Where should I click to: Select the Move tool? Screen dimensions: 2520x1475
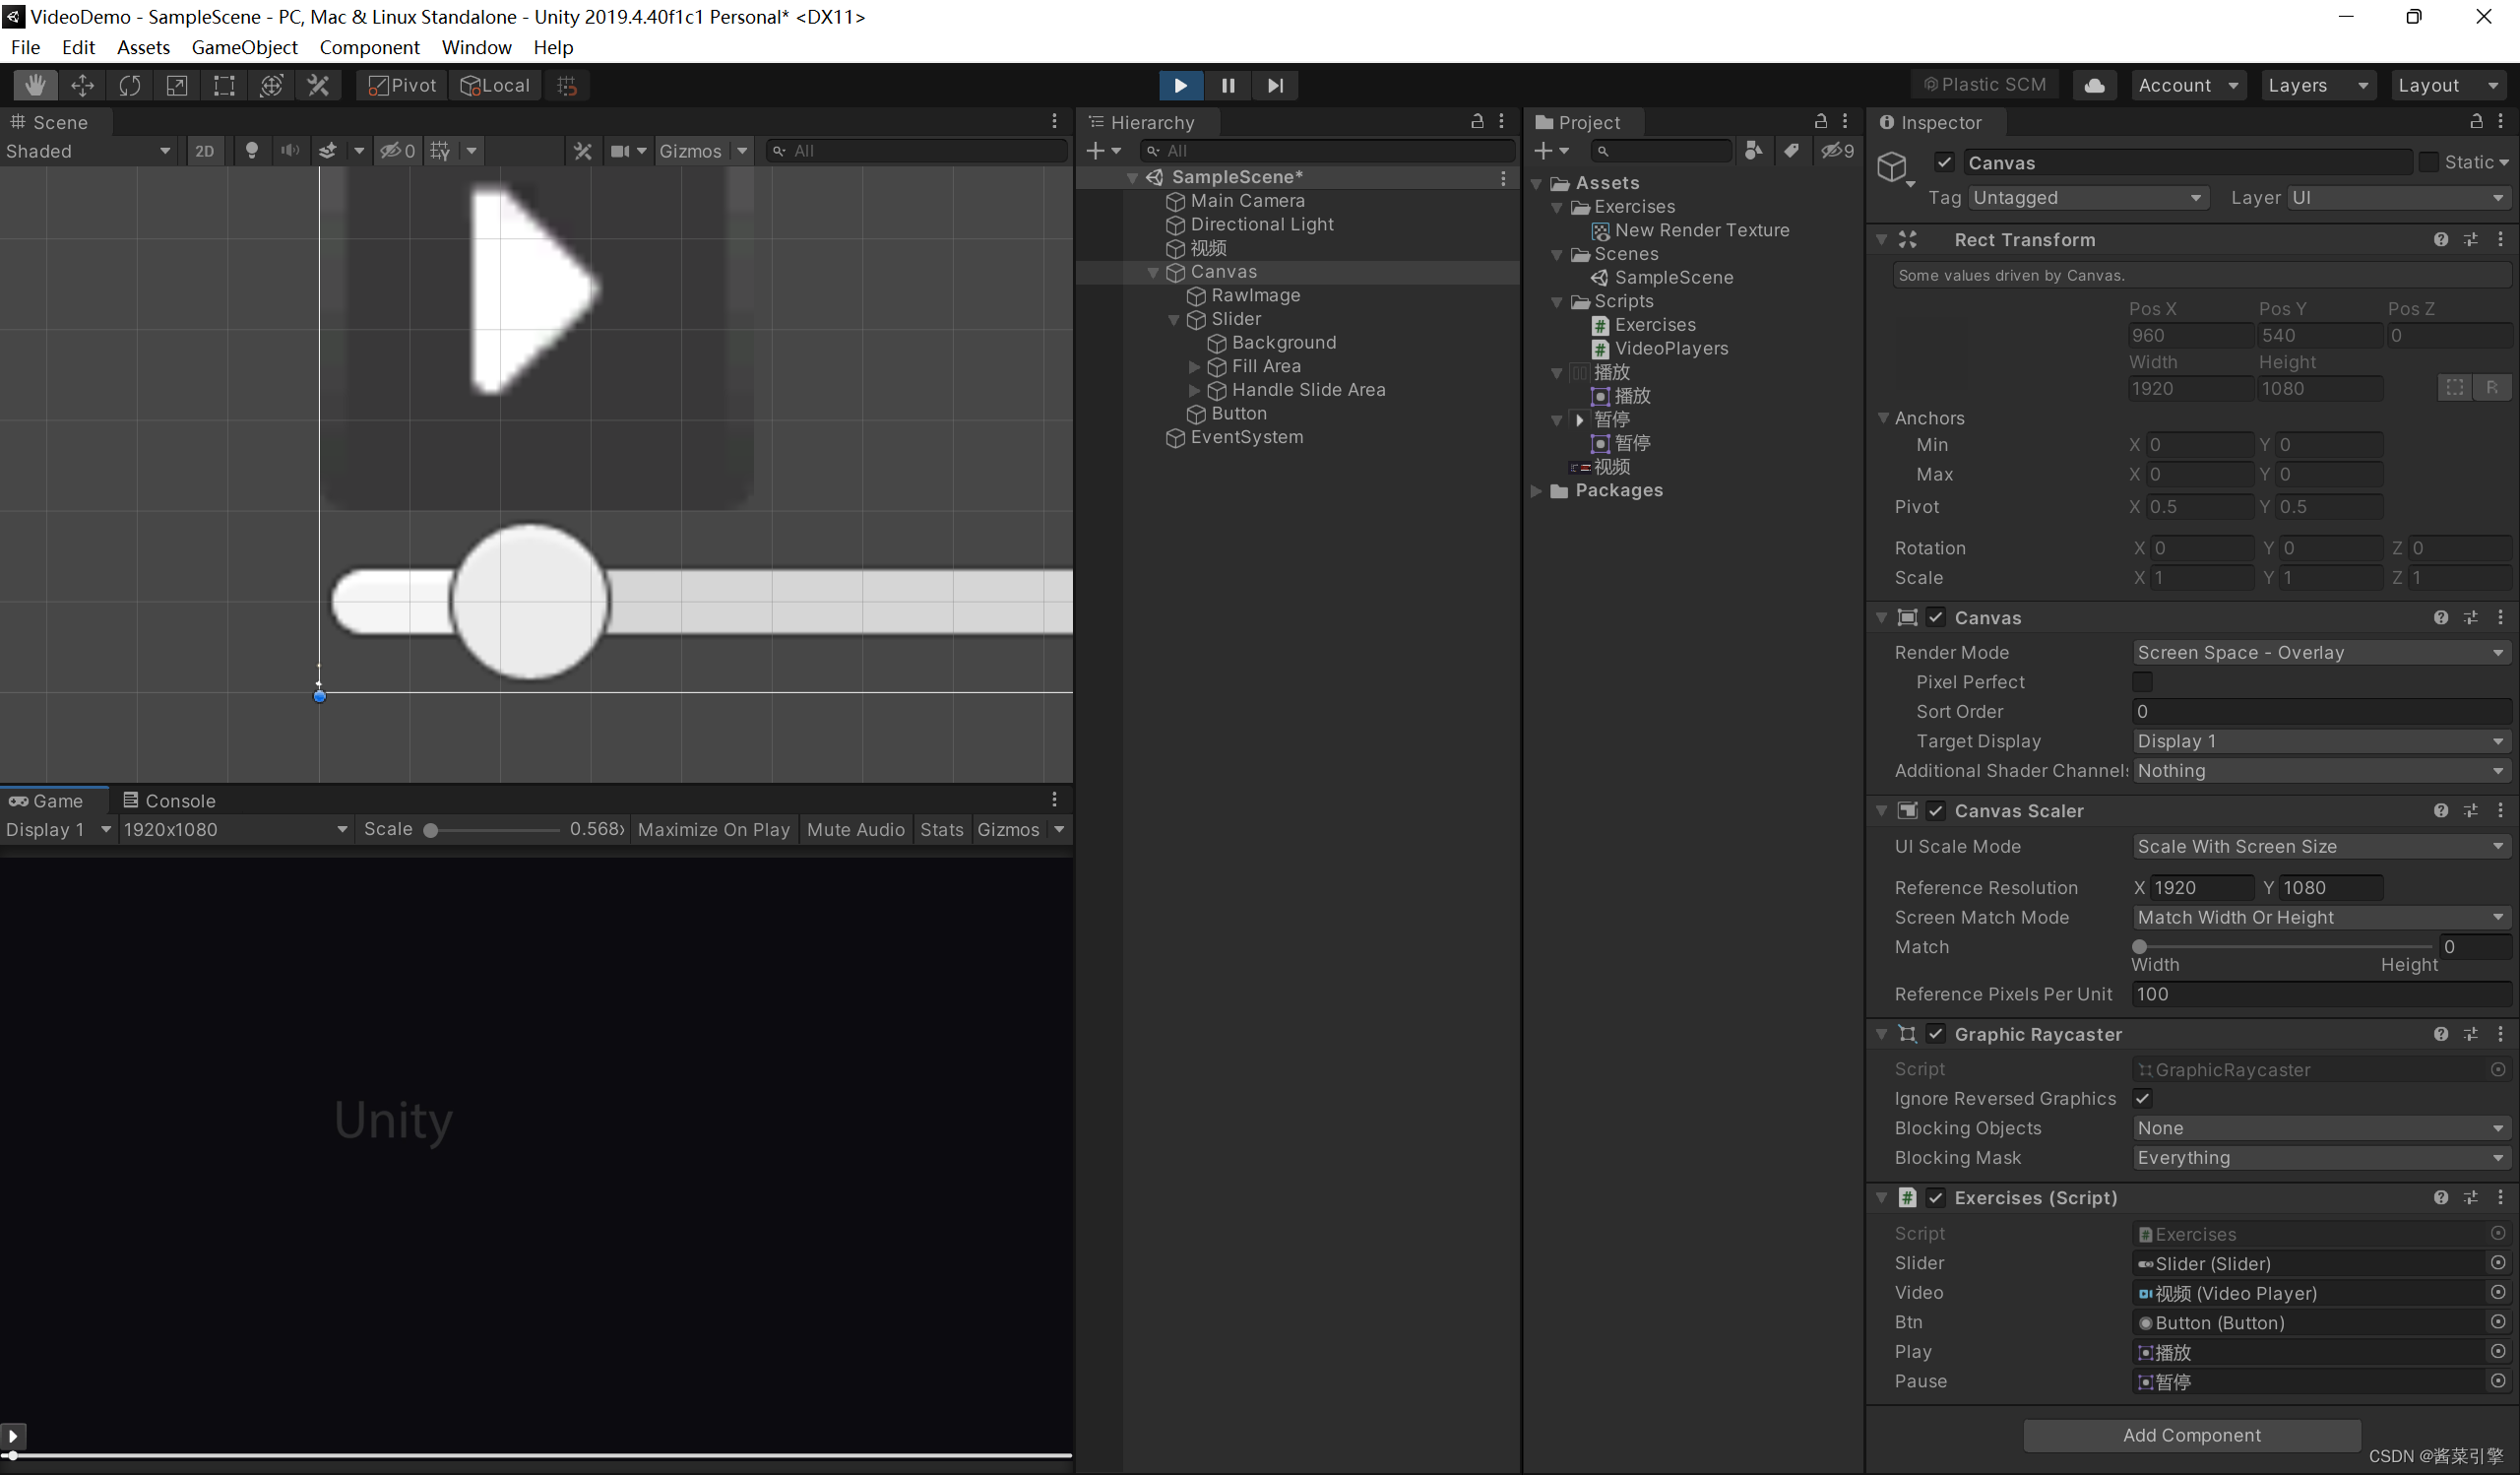(x=82, y=85)
